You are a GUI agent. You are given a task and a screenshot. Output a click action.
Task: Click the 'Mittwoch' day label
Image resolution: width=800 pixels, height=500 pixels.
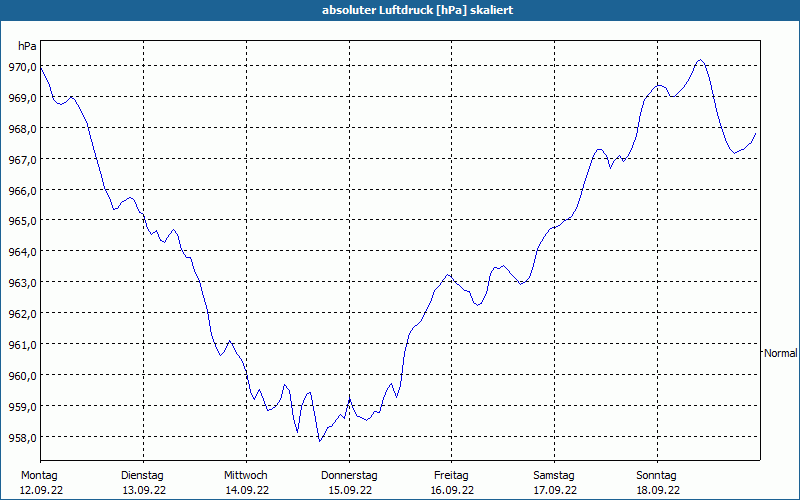(245, 475)
